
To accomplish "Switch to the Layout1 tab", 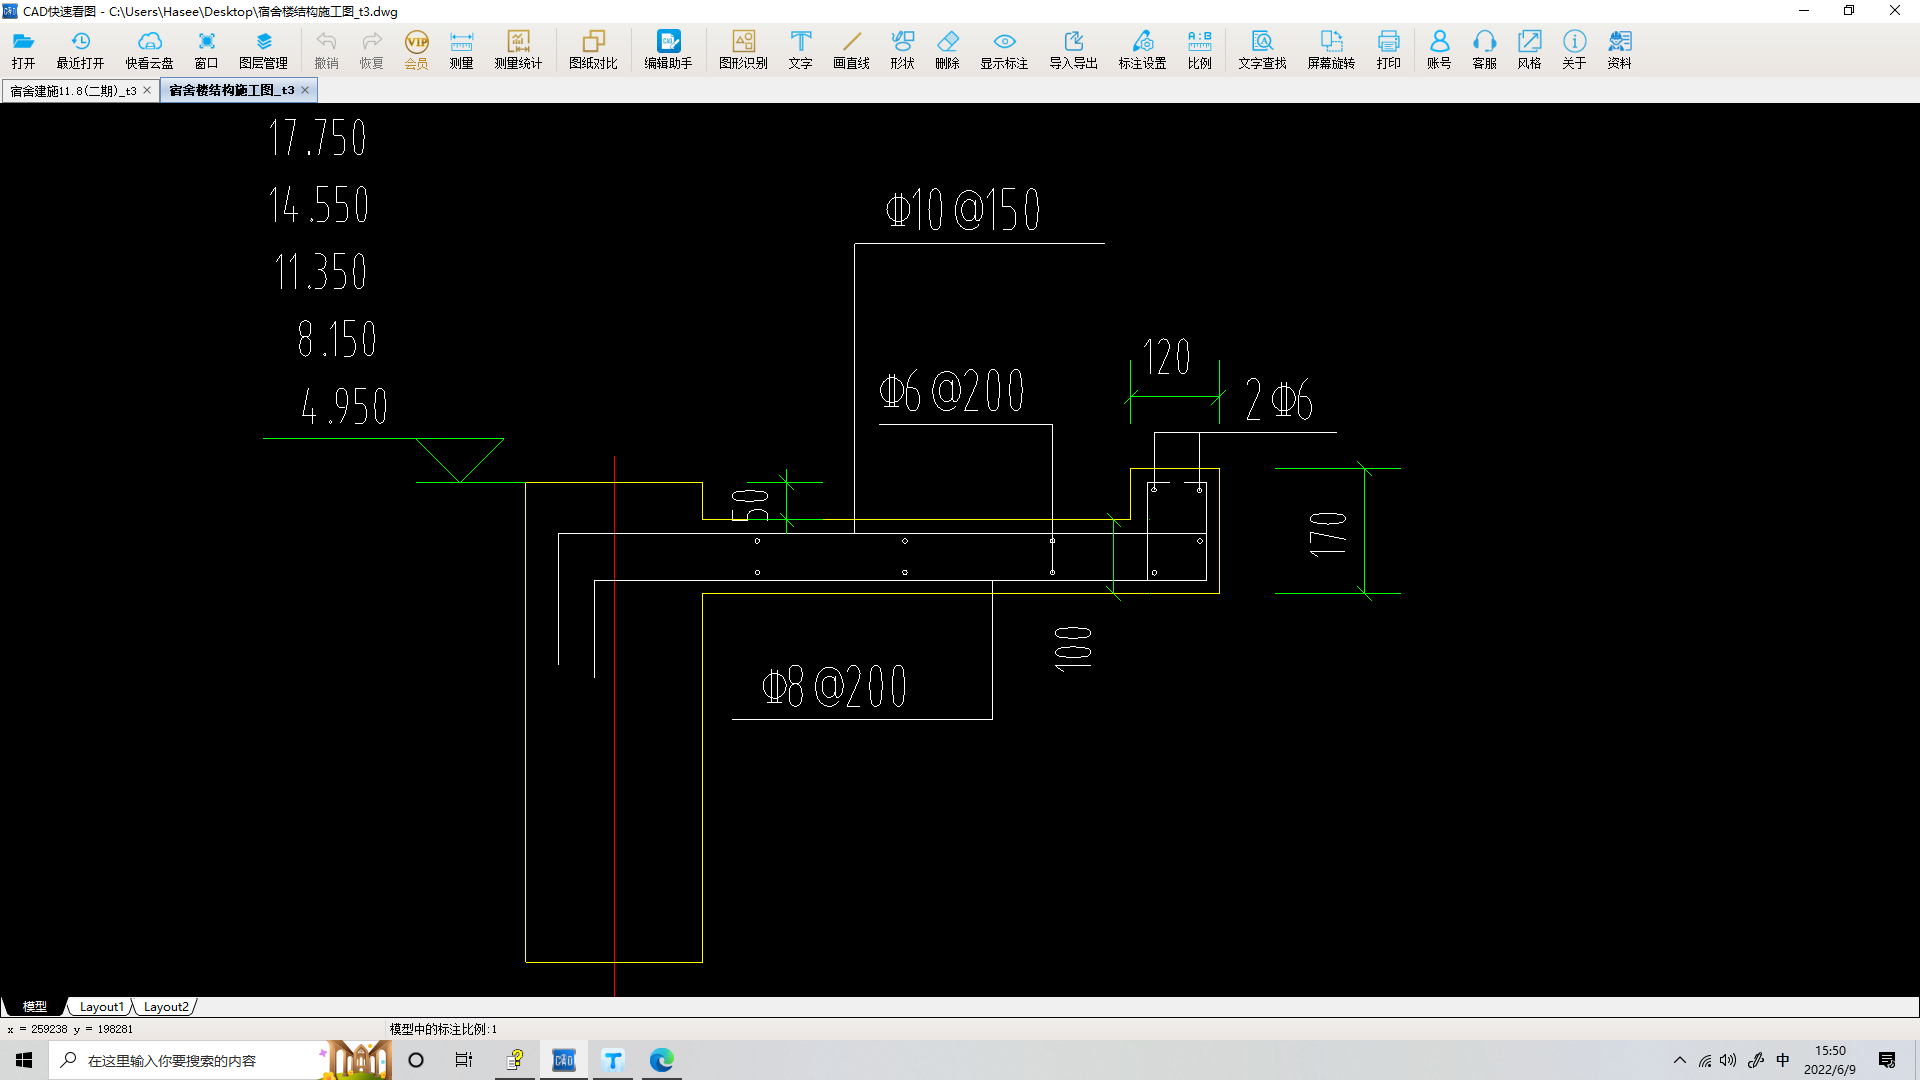I will pos(102,1007).
